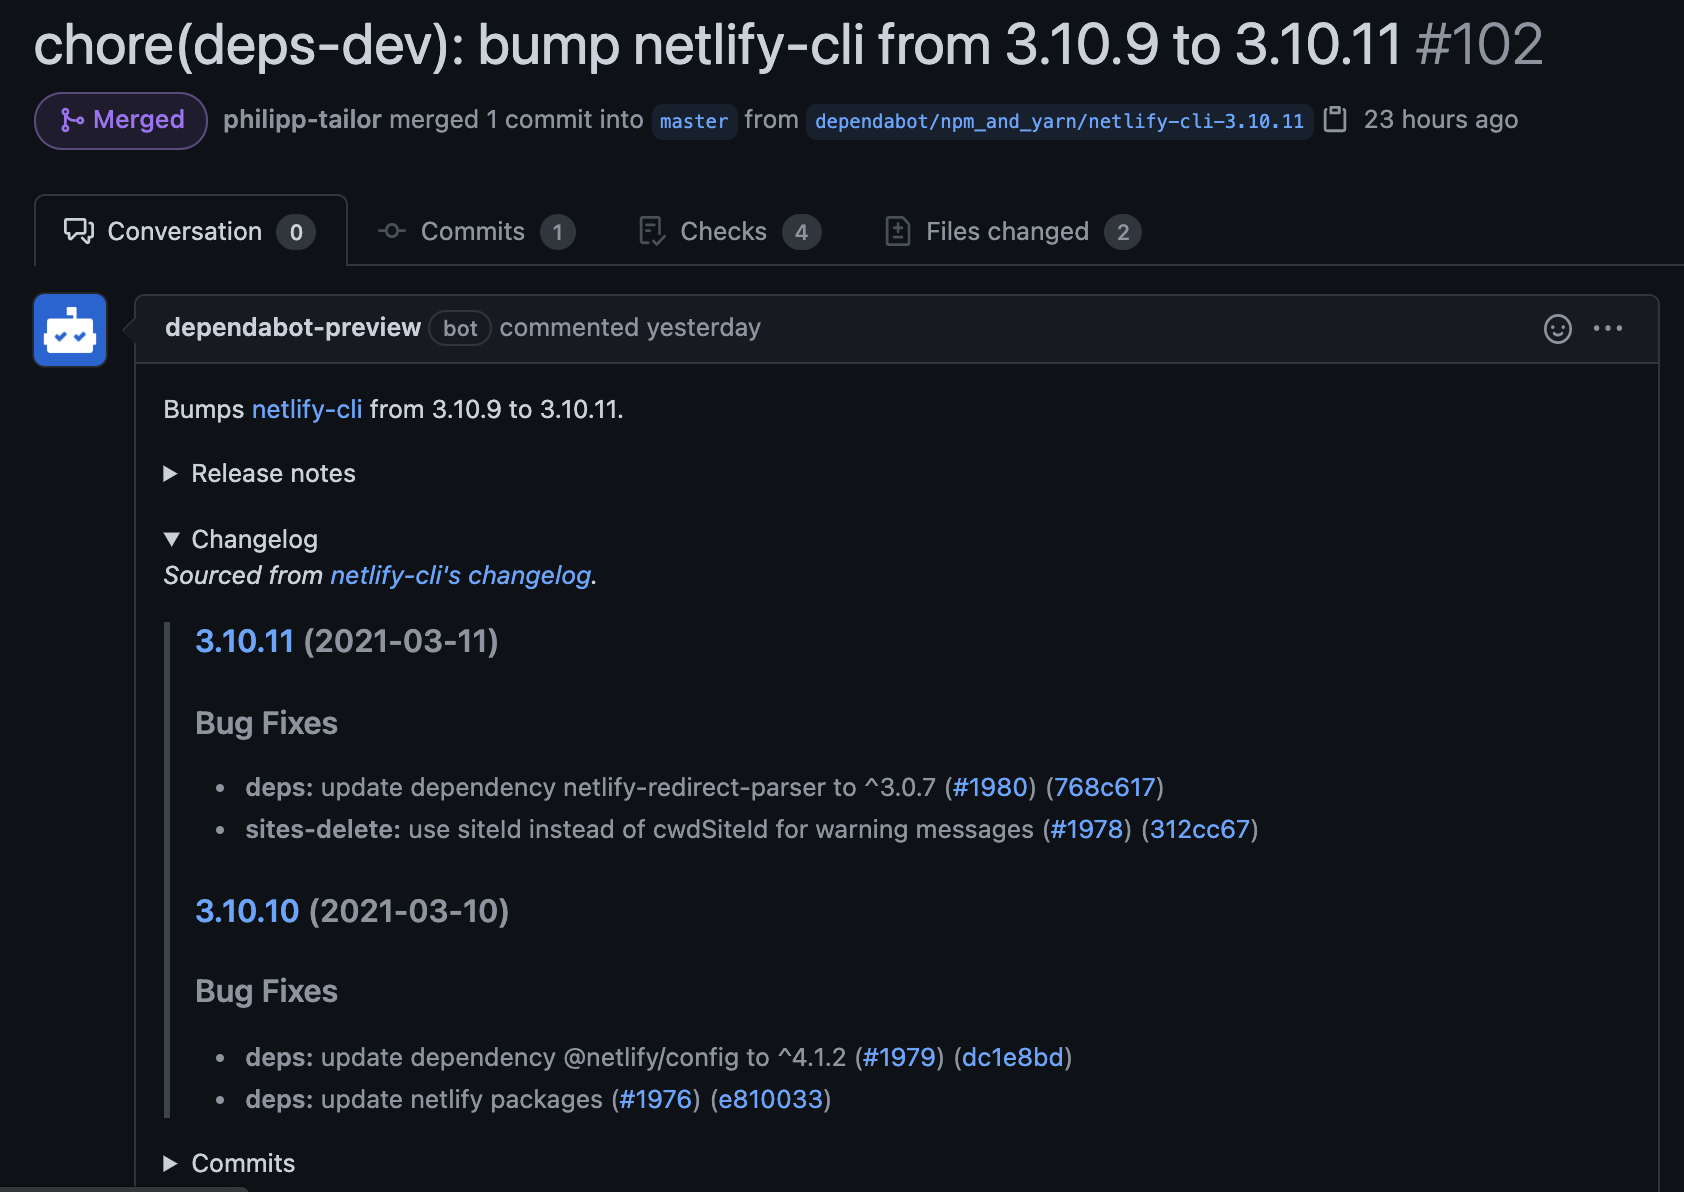Open commit dc1e8bd link

pyautogui.click(x=1013, y=1057)
